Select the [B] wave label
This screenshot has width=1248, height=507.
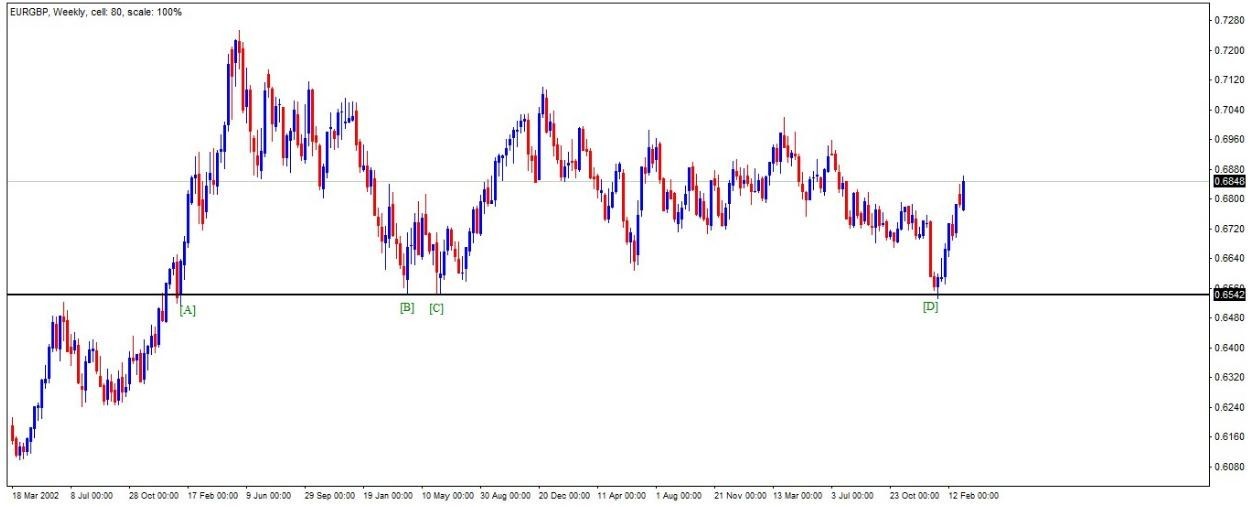tap(406, 308)
